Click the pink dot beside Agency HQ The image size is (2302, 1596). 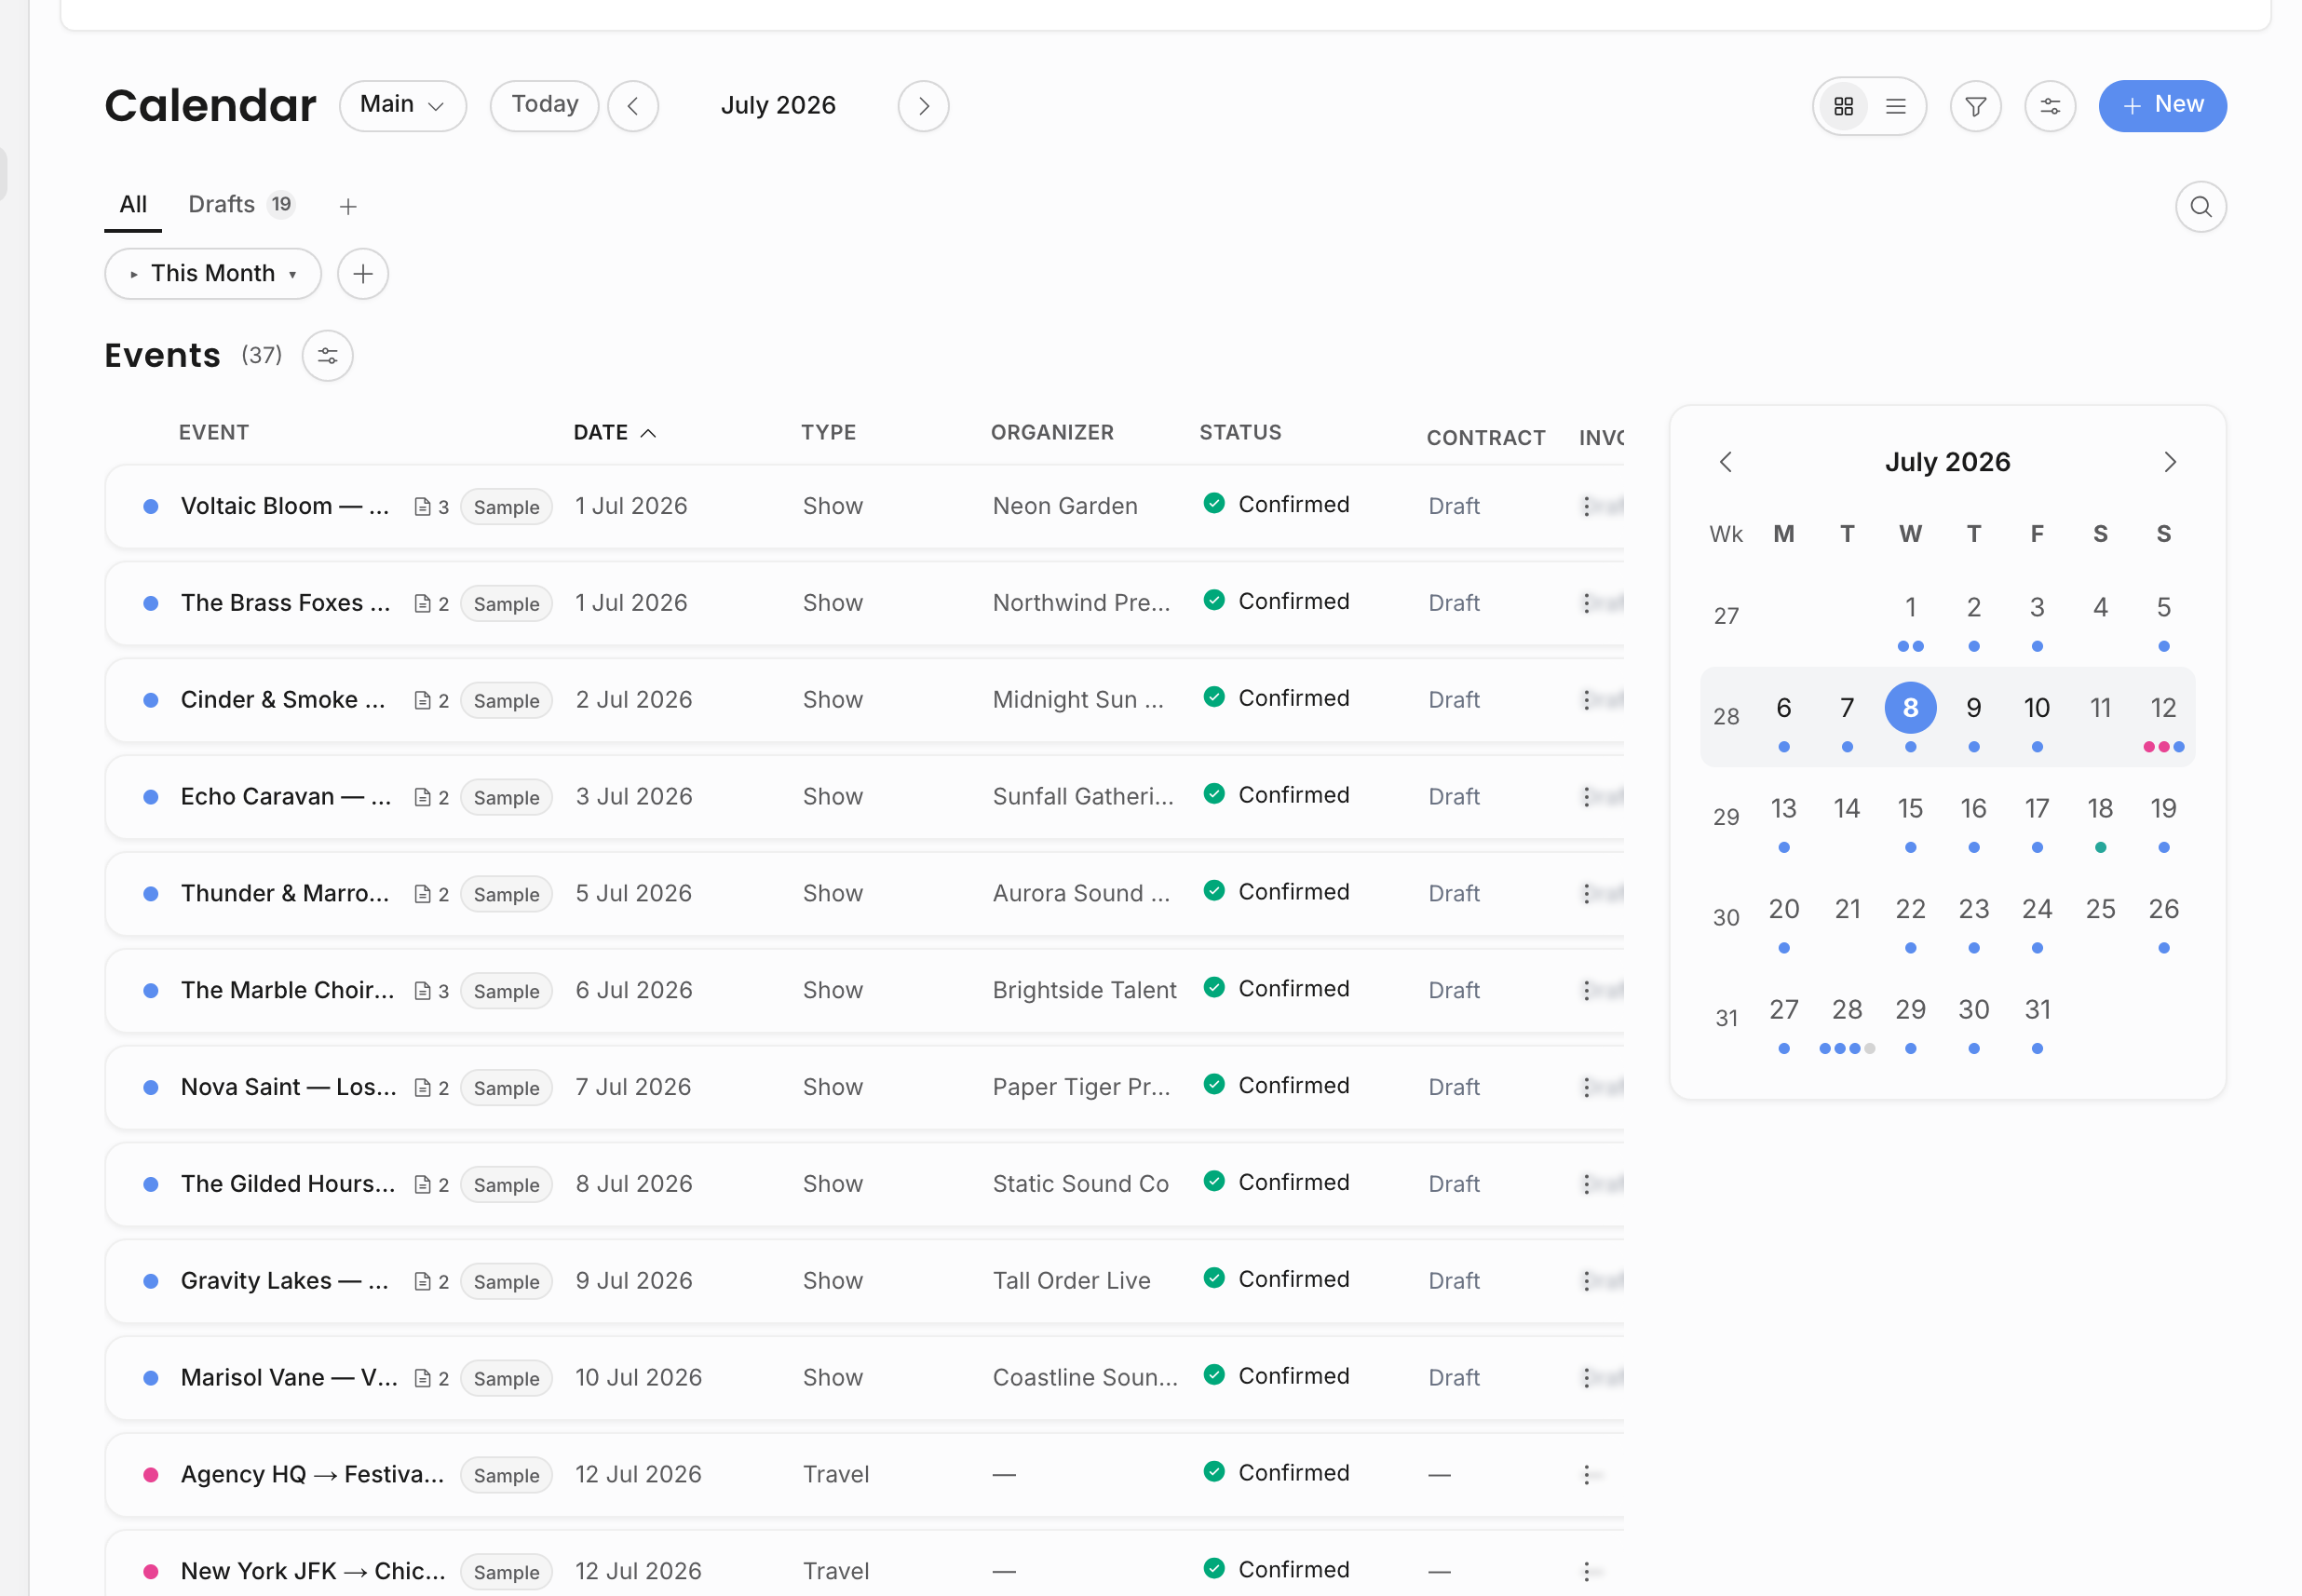pyautogui.click(x=151, y=1475)
